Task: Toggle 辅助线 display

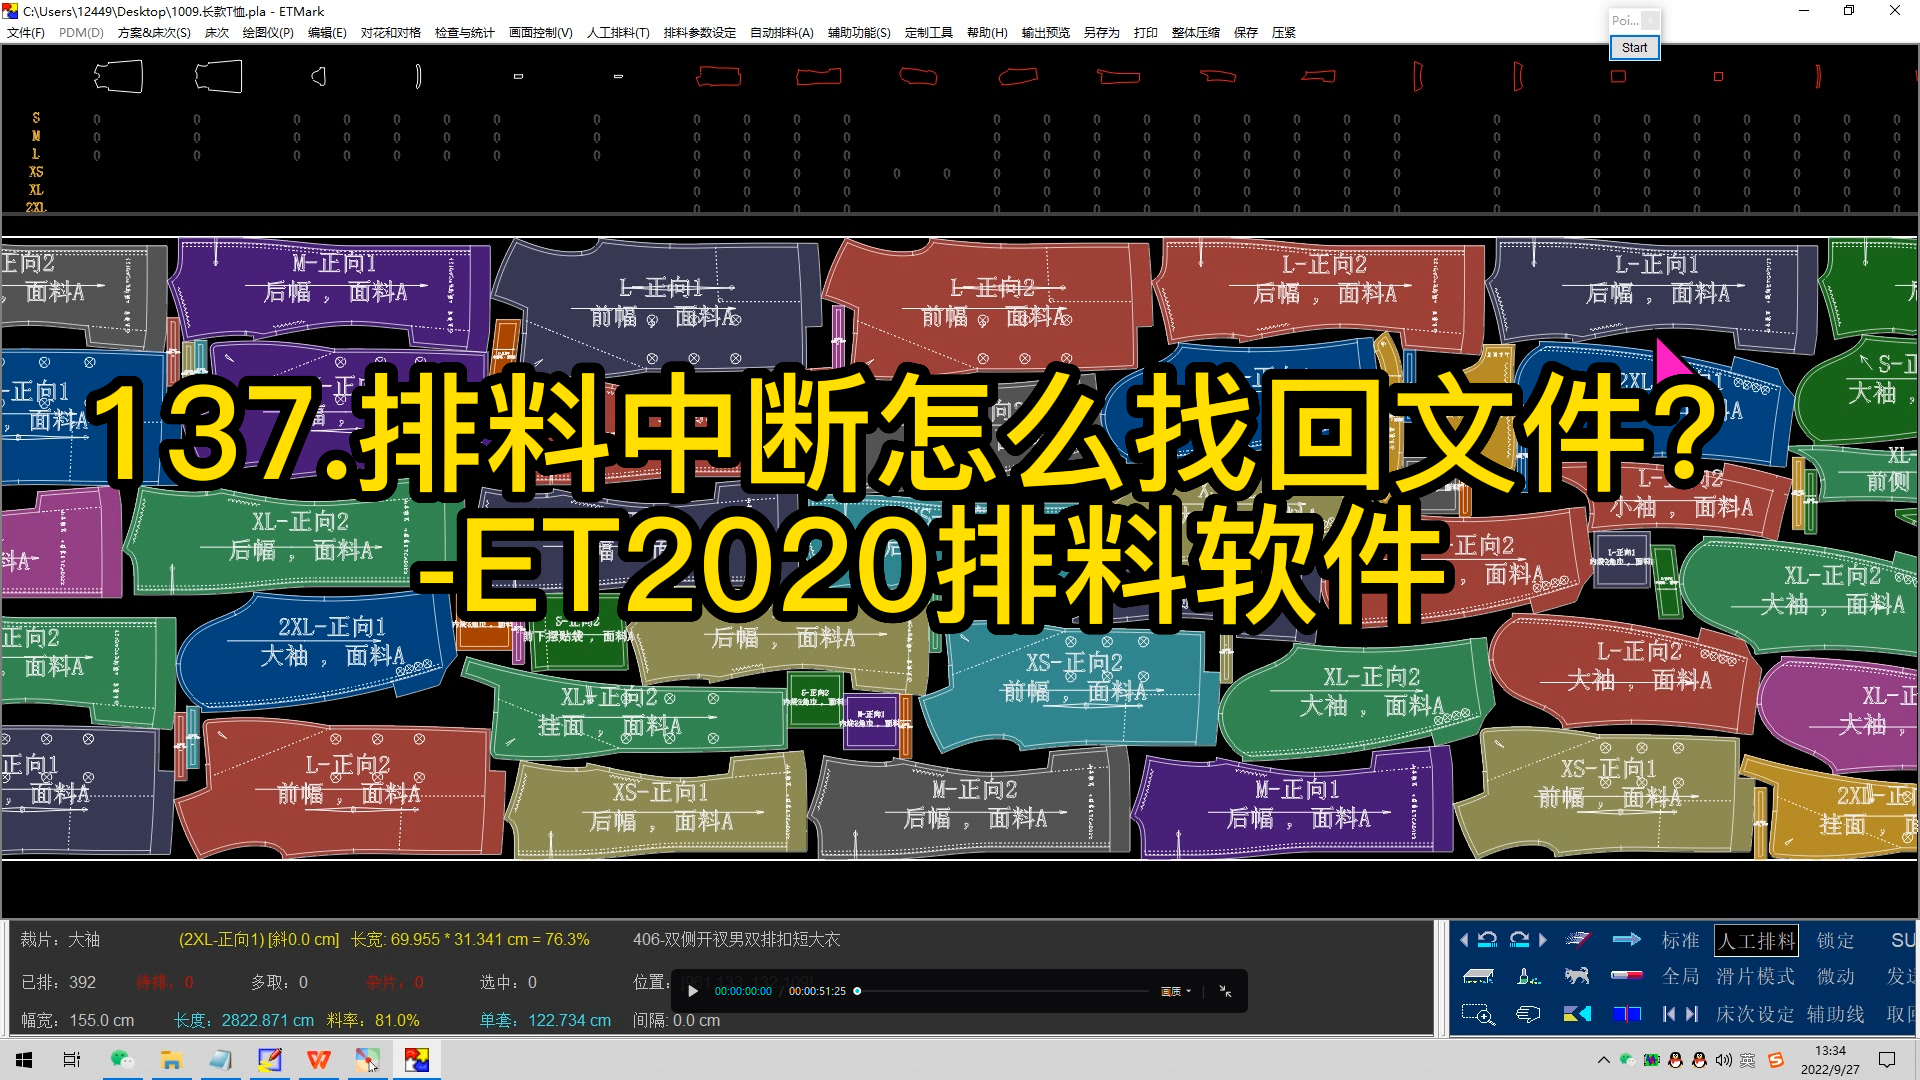Action: pyautogui.click(x=1836, y=1014)
